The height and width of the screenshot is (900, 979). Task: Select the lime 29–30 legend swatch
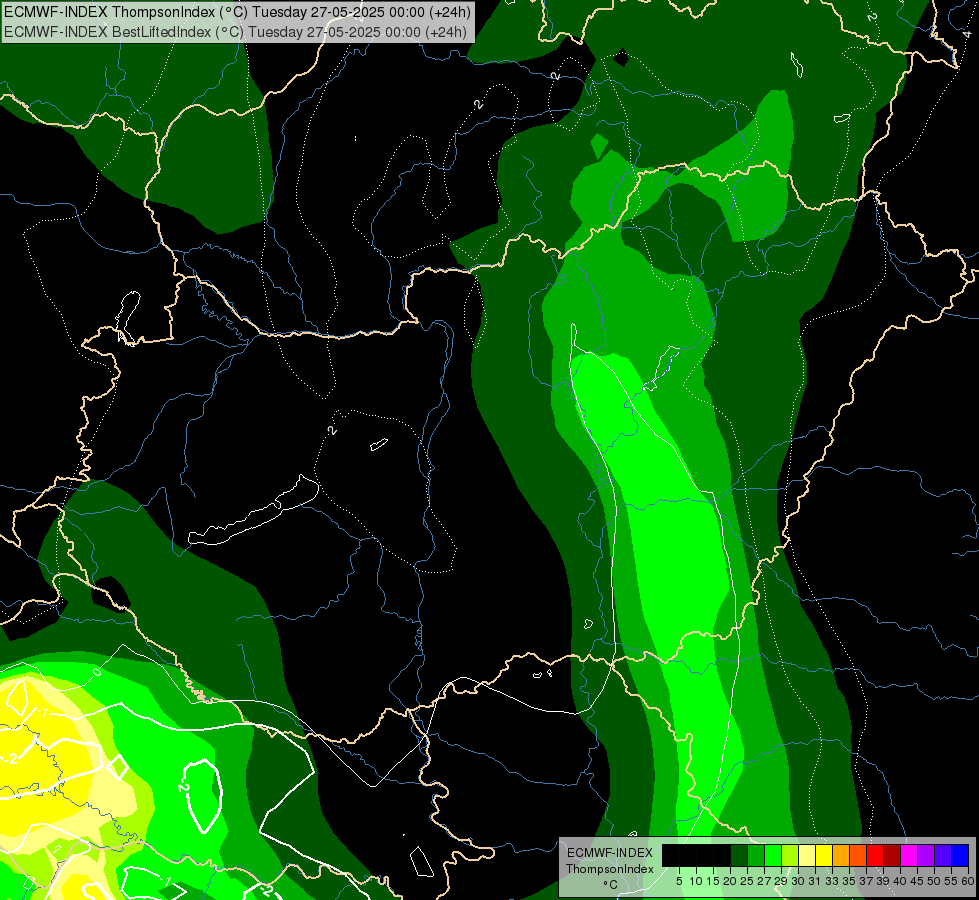point(790,855)
